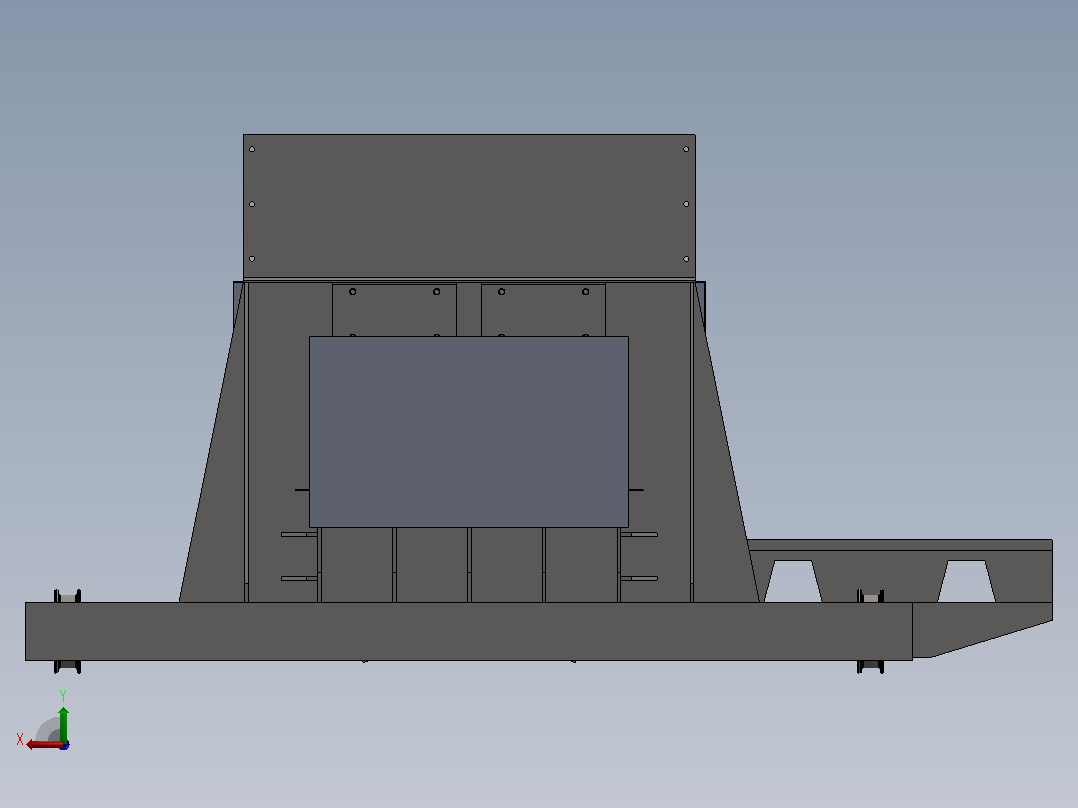Select the top flange of right extension platform
Screen dimensions: 1078x808
tap(900, 545)
